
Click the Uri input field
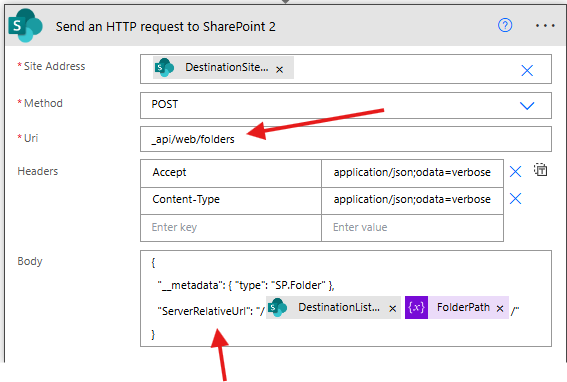click(346, 139)
